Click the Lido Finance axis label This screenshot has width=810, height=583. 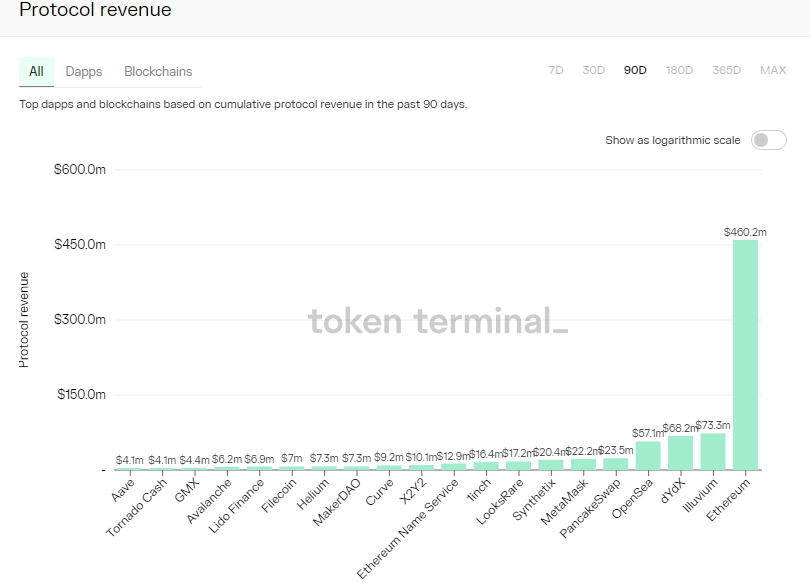236,506
